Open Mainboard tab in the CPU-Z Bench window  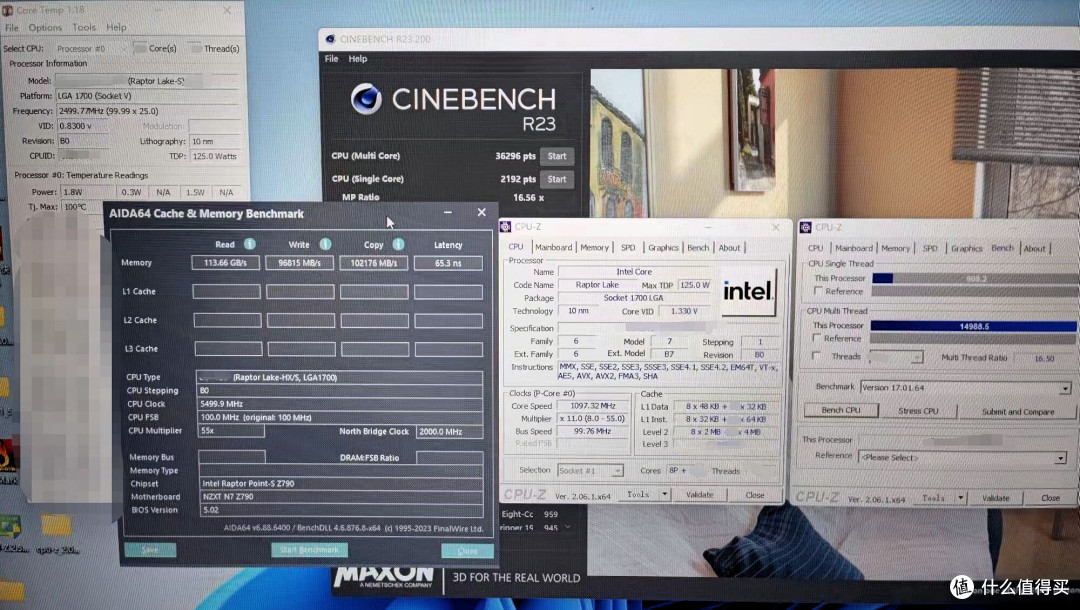pyautogui.click(x=853, y=249)
